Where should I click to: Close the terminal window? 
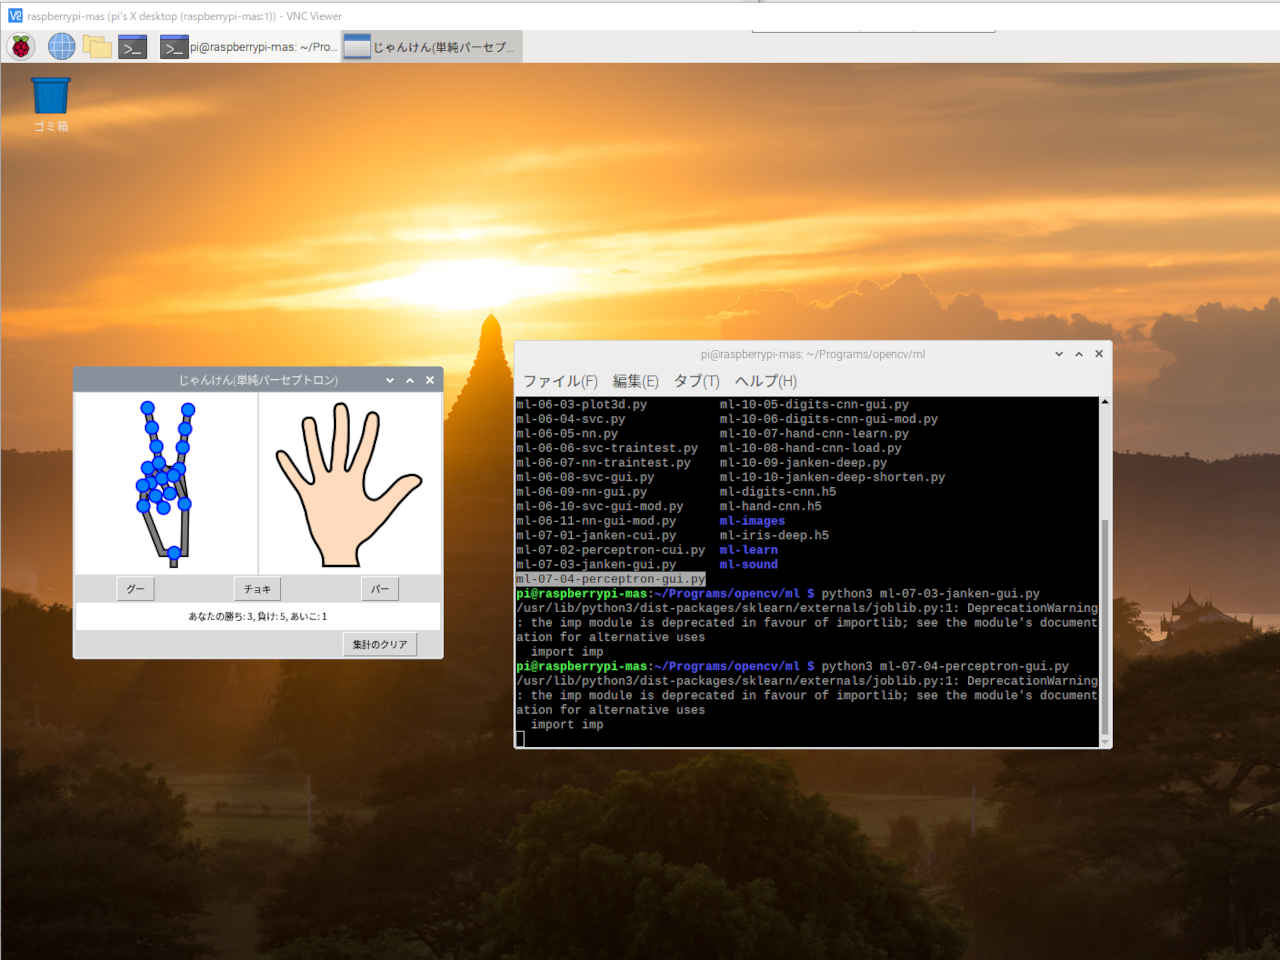click(x=1099, y=354)
